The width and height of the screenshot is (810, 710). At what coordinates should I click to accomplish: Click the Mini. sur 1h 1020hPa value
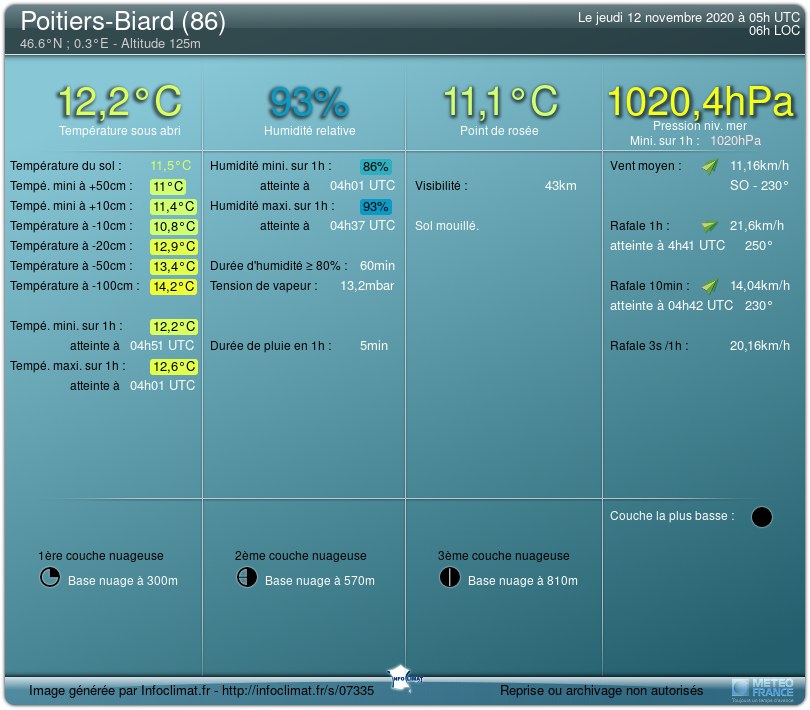[736, 141]
